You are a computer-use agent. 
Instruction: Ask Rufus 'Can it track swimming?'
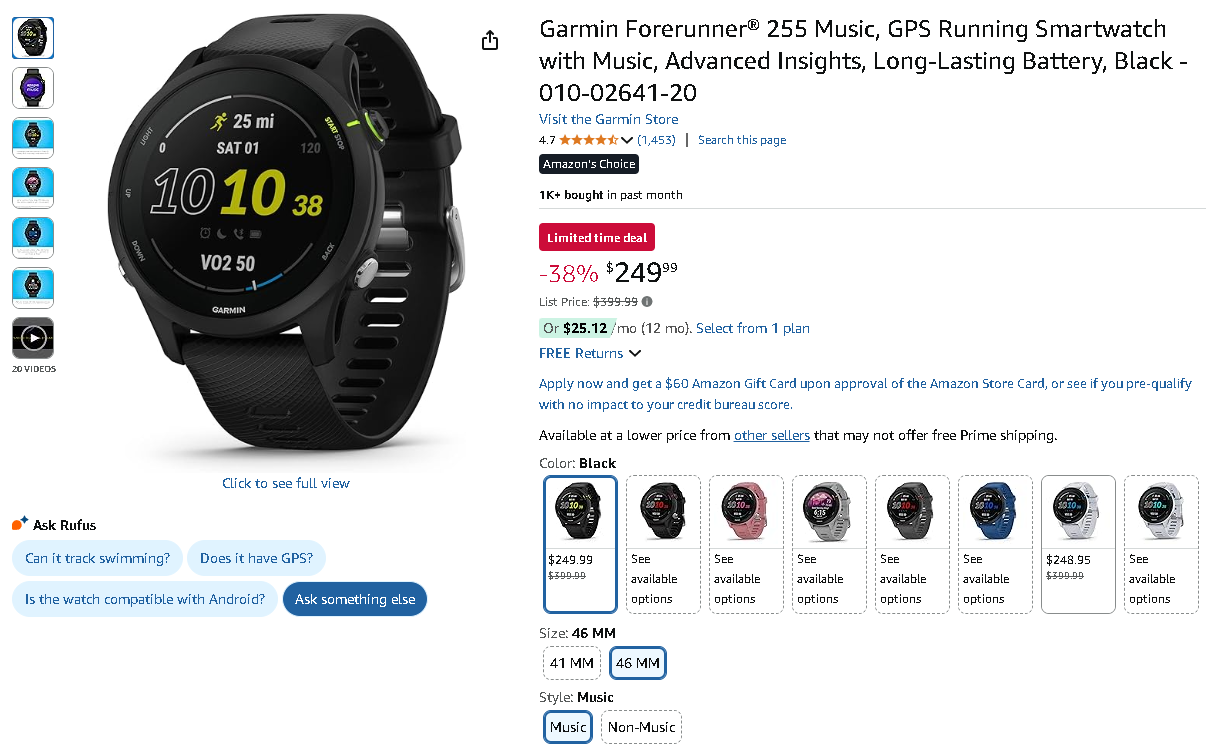[x=97, y=558]
